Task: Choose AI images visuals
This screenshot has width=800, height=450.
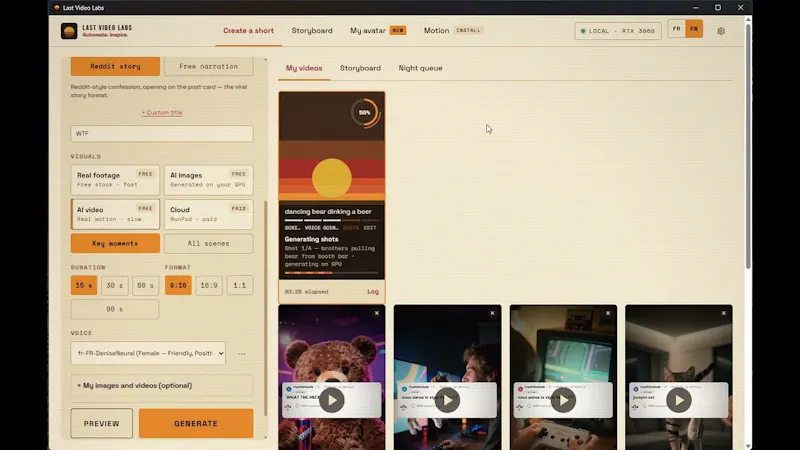Action: point(209,180)
